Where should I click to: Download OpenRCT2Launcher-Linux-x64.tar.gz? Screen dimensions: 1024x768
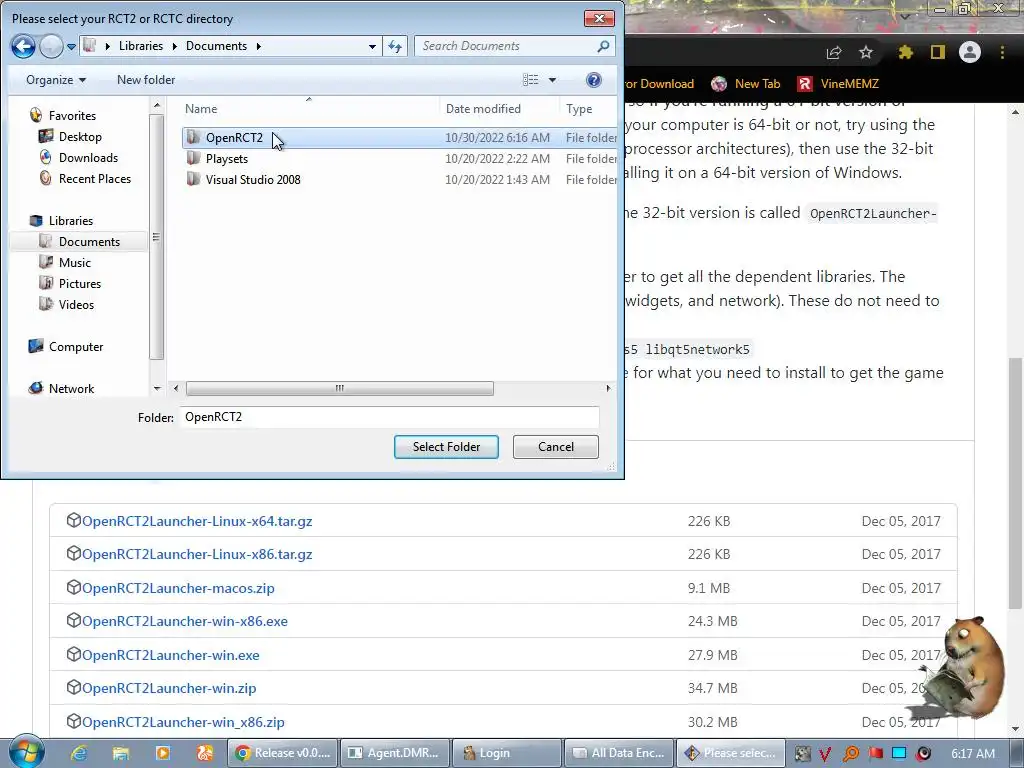click(197, 521)
